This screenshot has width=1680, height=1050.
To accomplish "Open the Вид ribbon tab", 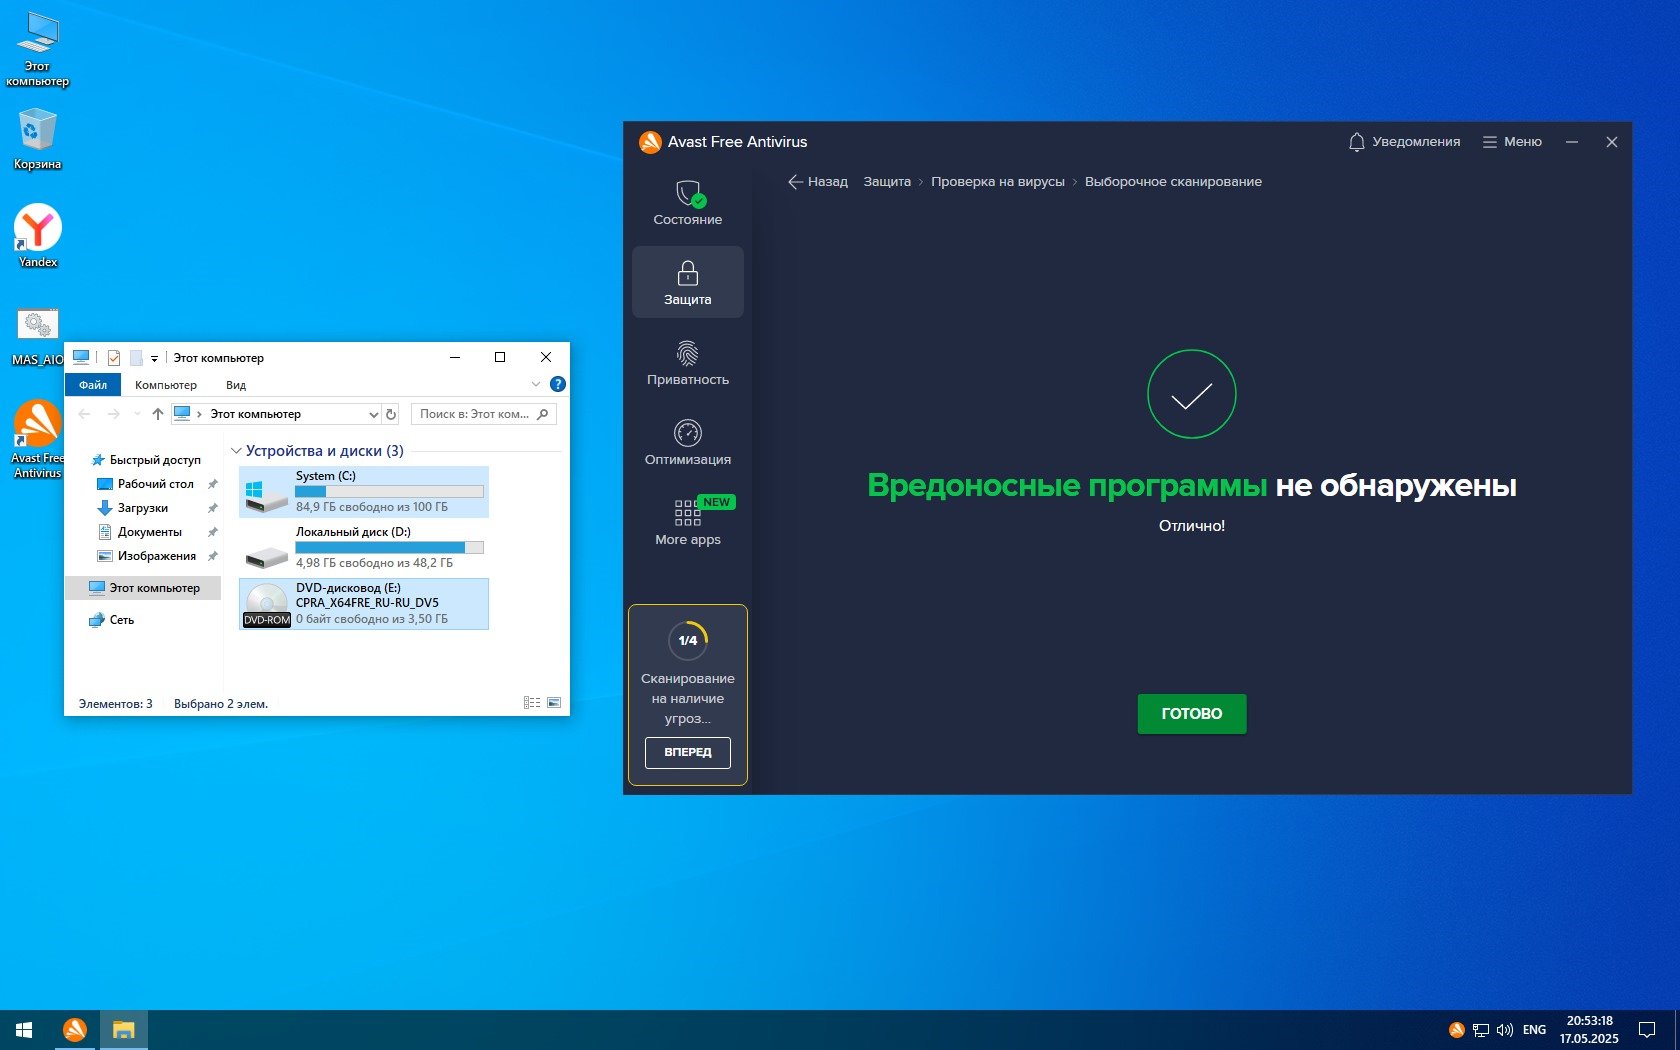I will tap(236, 385).
